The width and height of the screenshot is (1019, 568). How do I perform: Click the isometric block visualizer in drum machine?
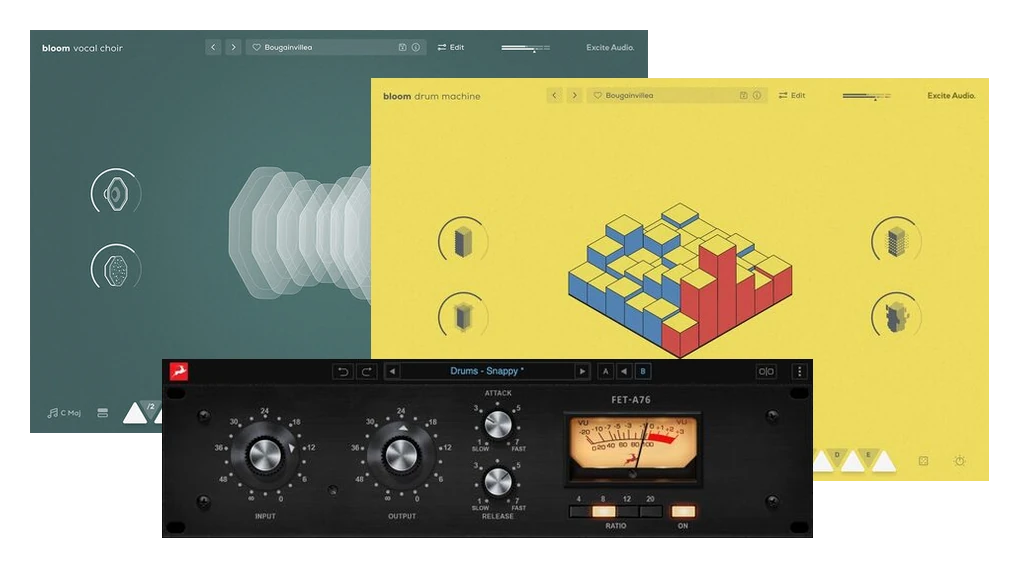tap(680, 280)
